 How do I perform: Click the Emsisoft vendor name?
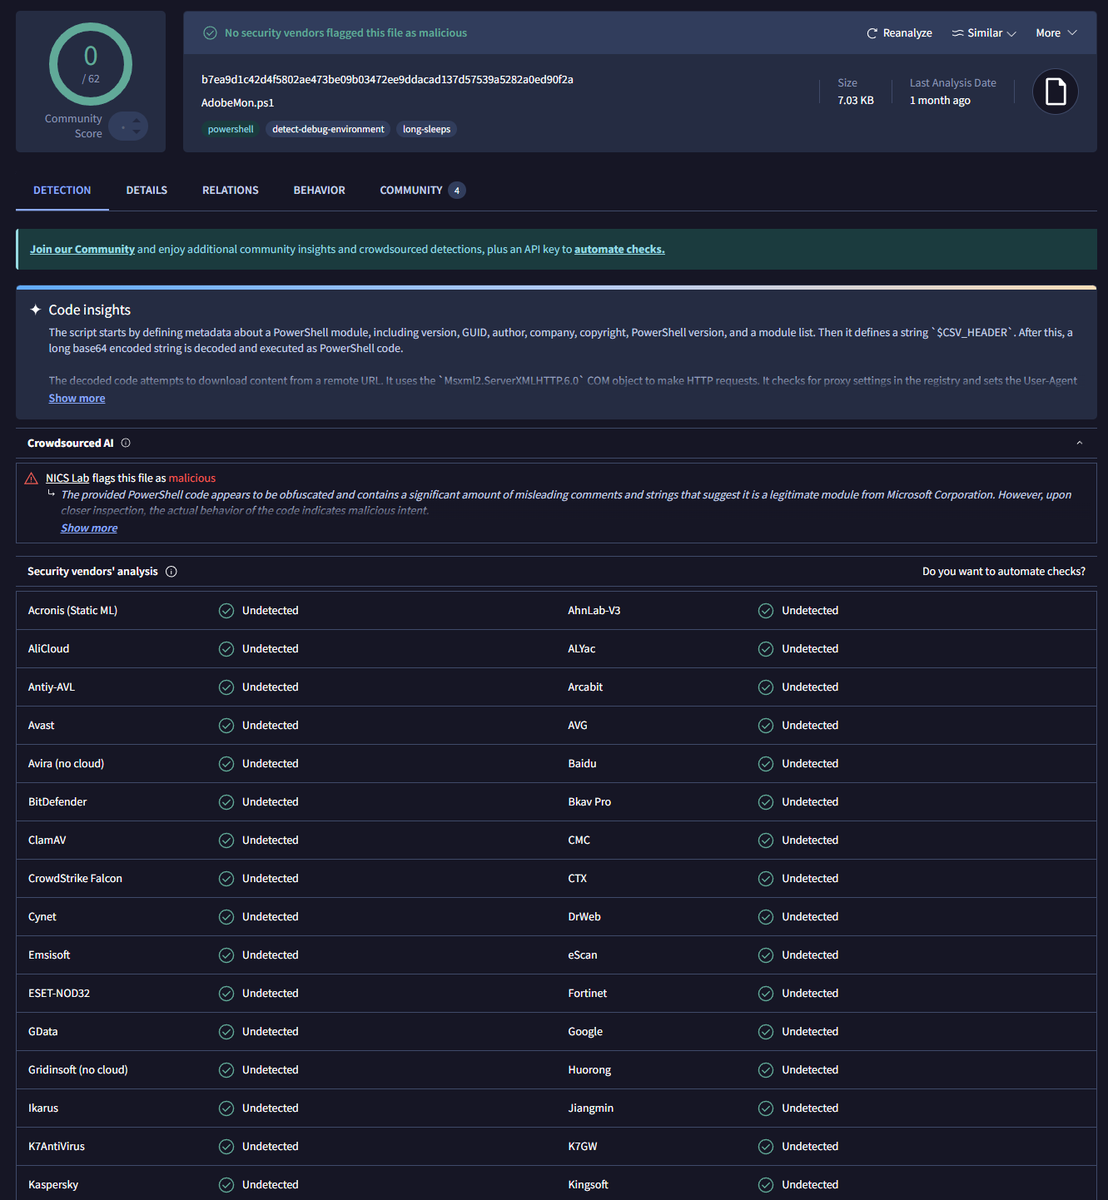point(49,955)
